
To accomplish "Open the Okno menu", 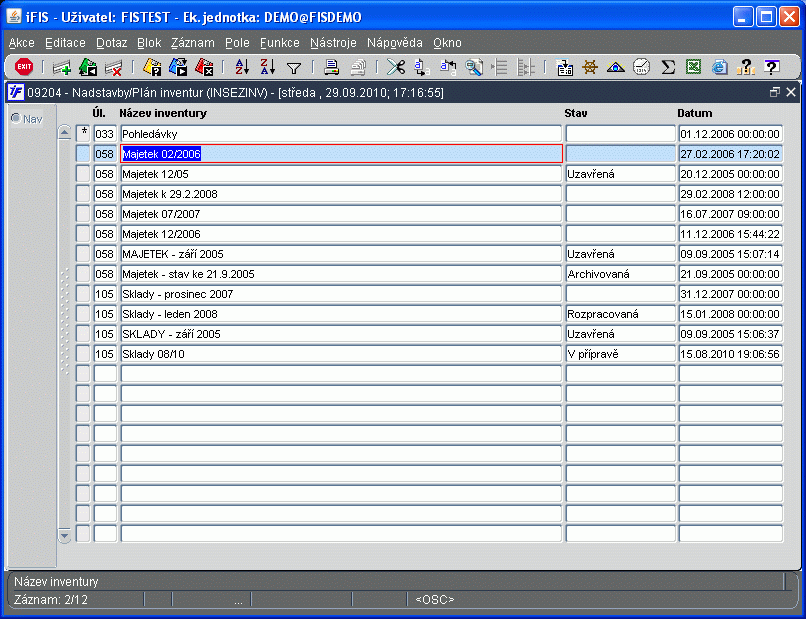I will (447, 43).
